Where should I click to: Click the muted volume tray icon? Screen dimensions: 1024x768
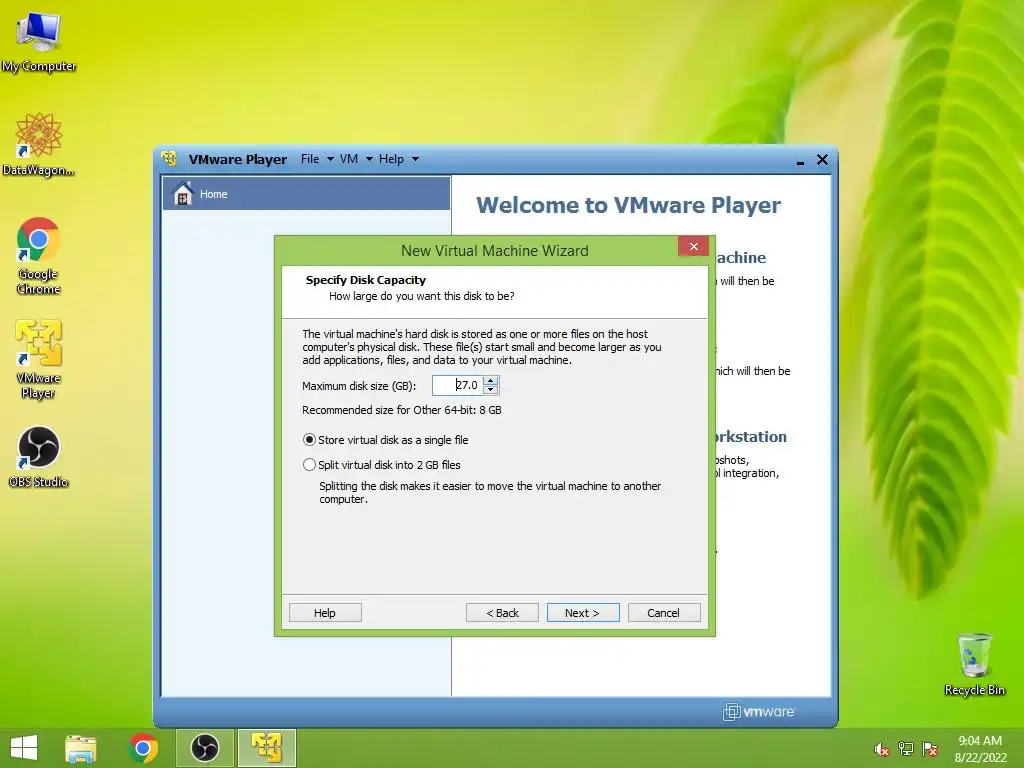click(x=881, y=749)
